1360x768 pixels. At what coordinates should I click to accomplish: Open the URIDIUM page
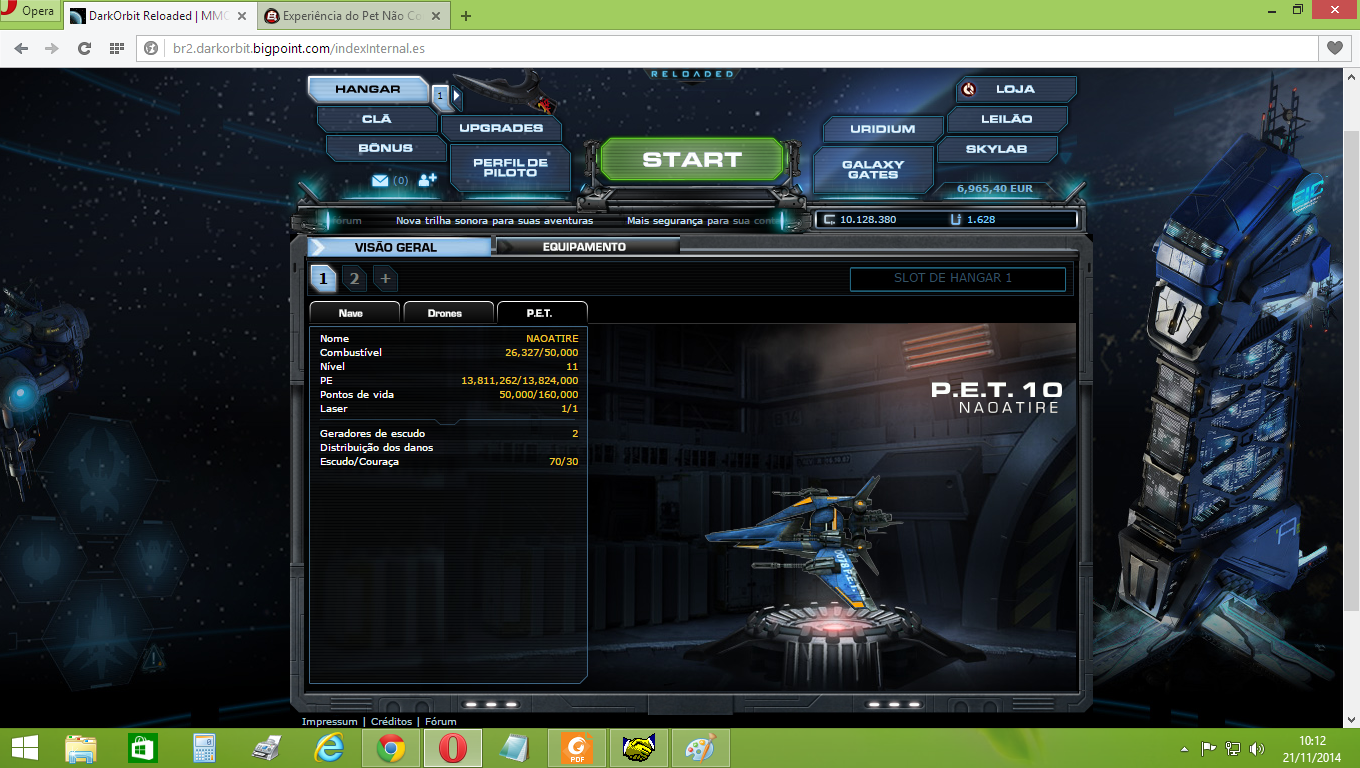pos(883,129)
